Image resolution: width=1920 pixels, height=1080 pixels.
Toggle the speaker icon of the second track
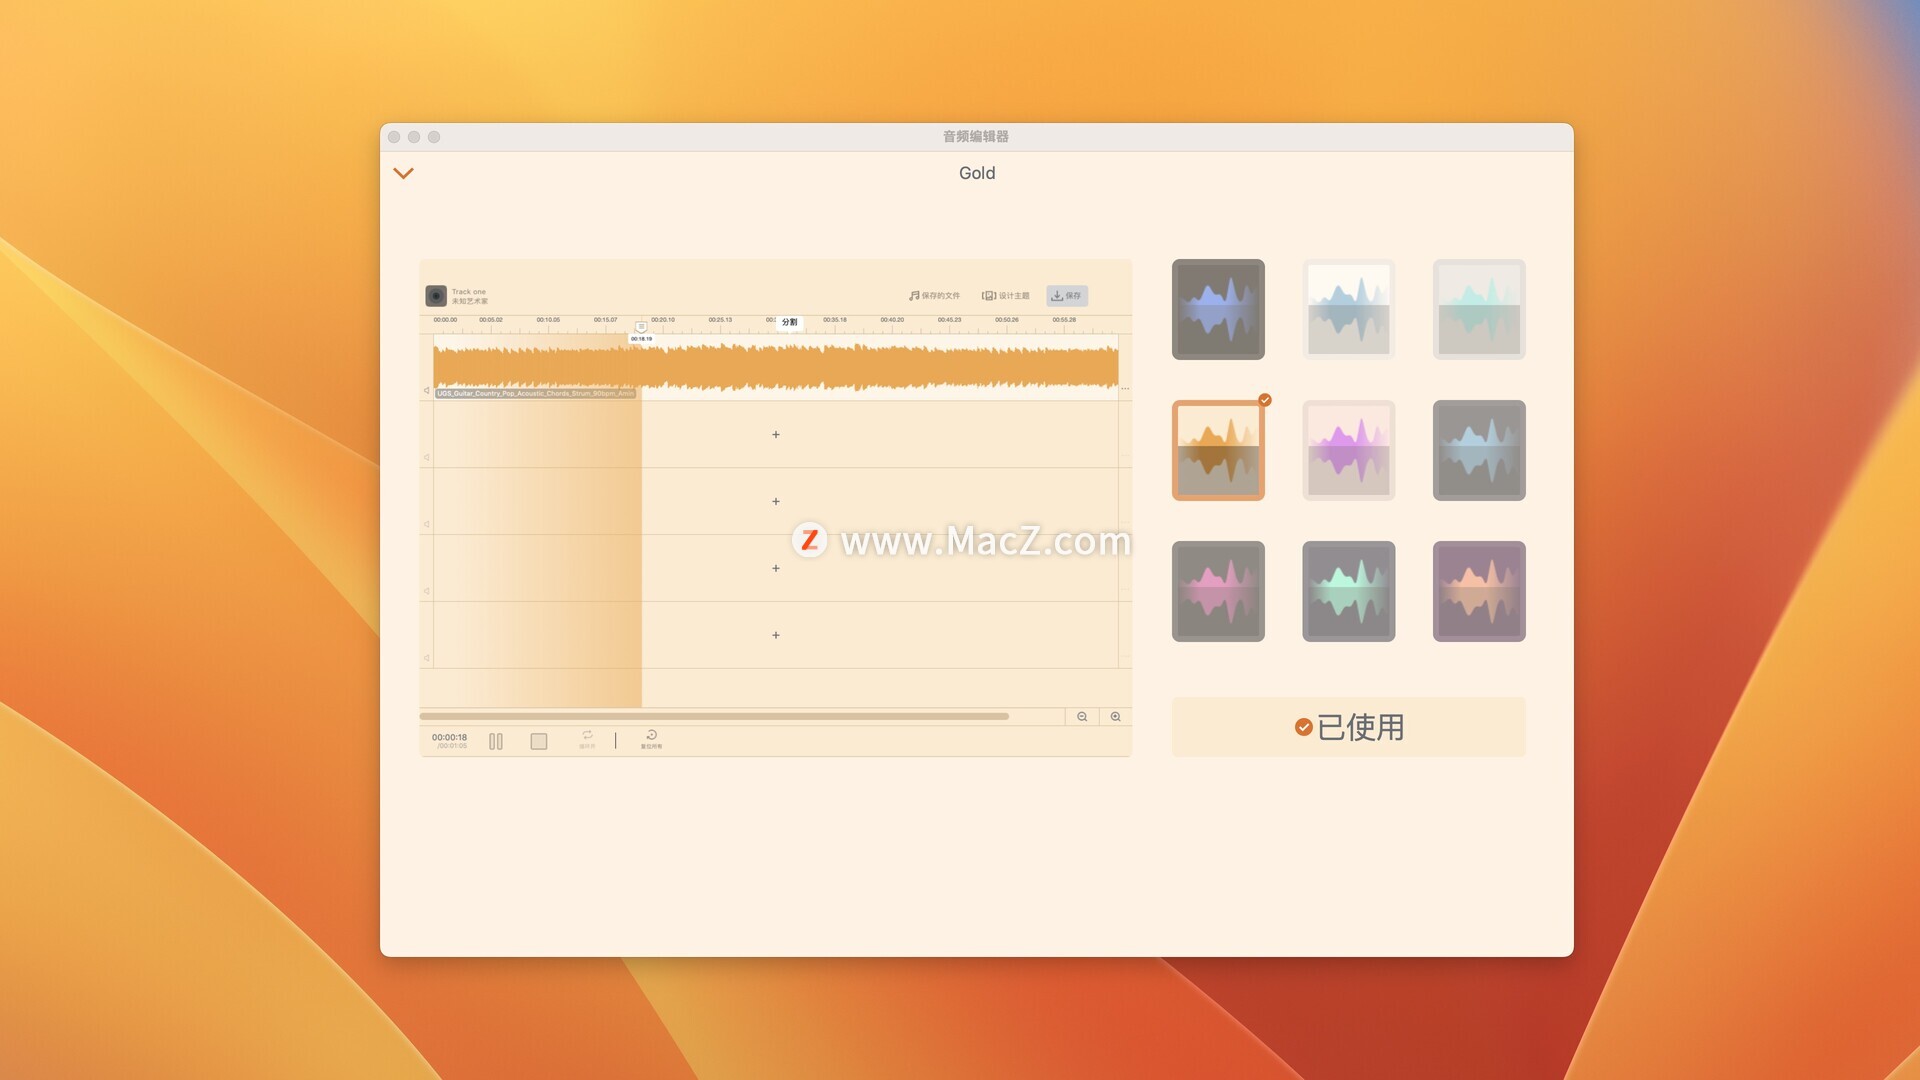(x=427, y=458)
